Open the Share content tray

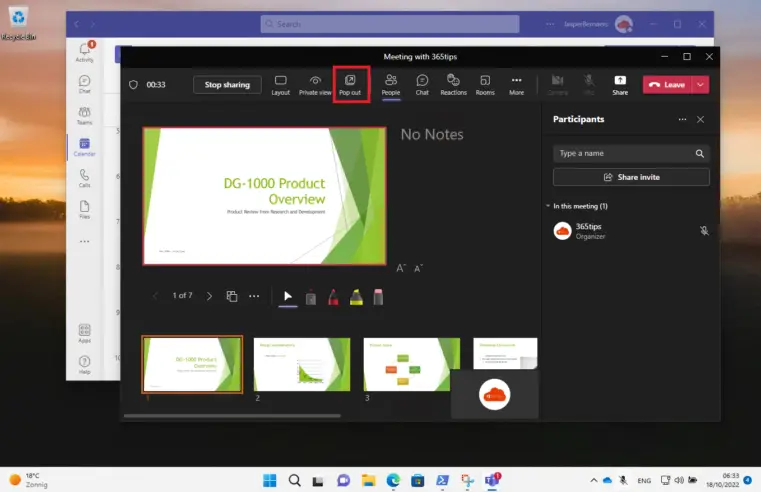coord(620,85)
